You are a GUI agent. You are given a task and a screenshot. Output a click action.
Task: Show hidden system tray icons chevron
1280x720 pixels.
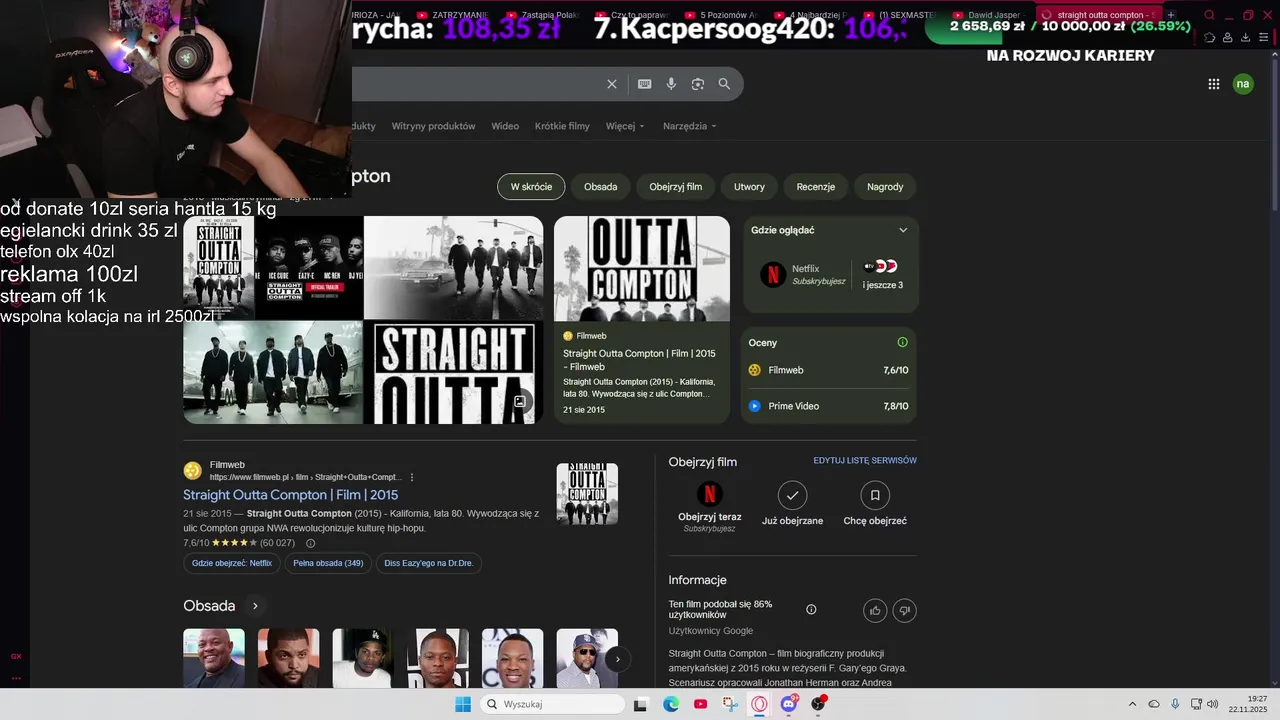[x=1132, y=704]
